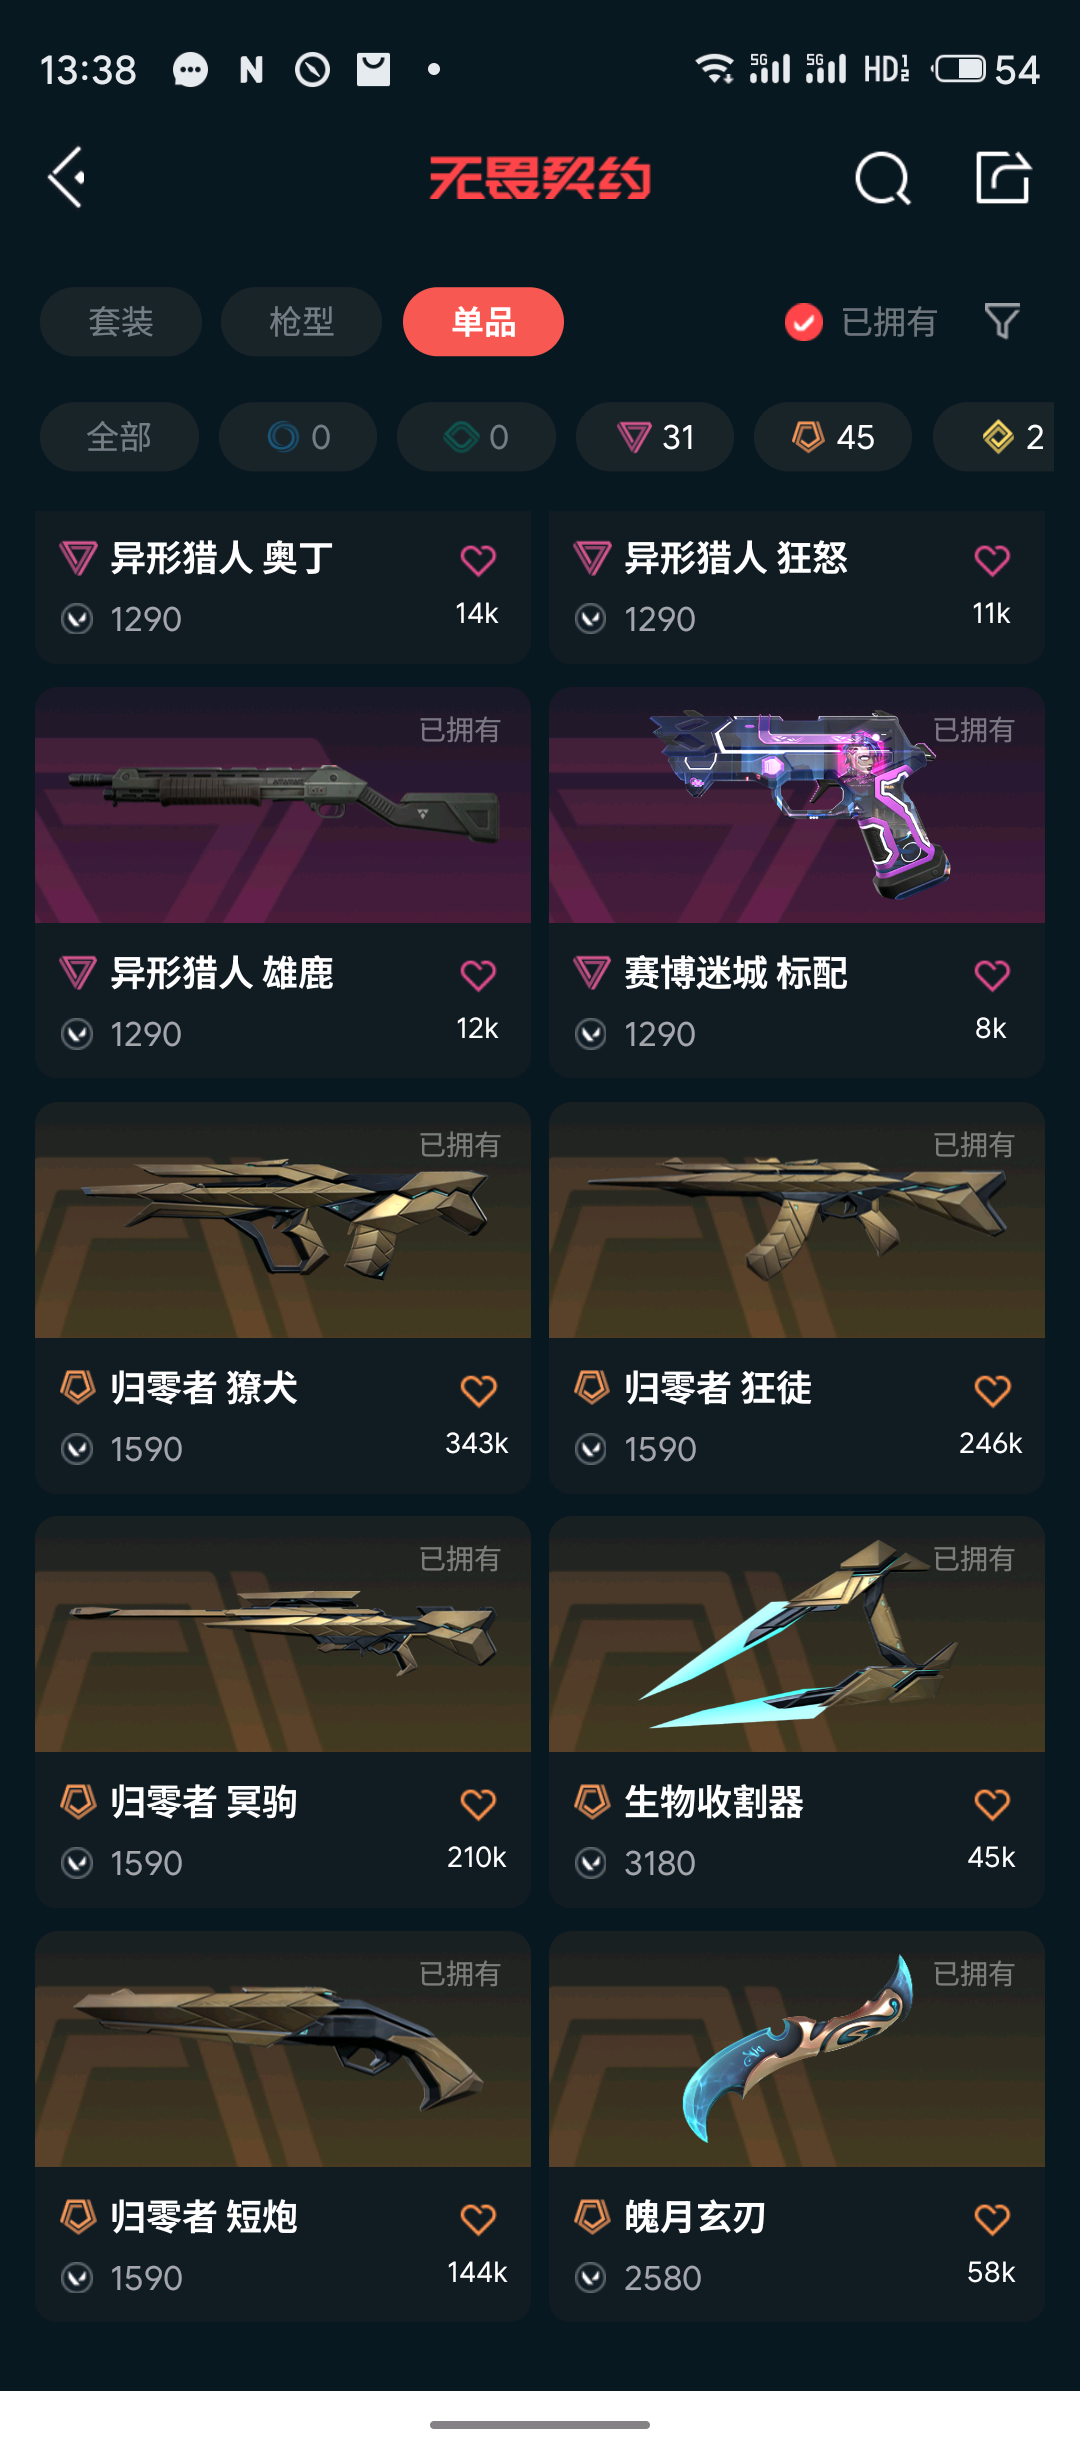The height and width of the screenshot is (2460, 1080).
Task: Tap heart icon on 生物收割器
Action: (992, 1804)
